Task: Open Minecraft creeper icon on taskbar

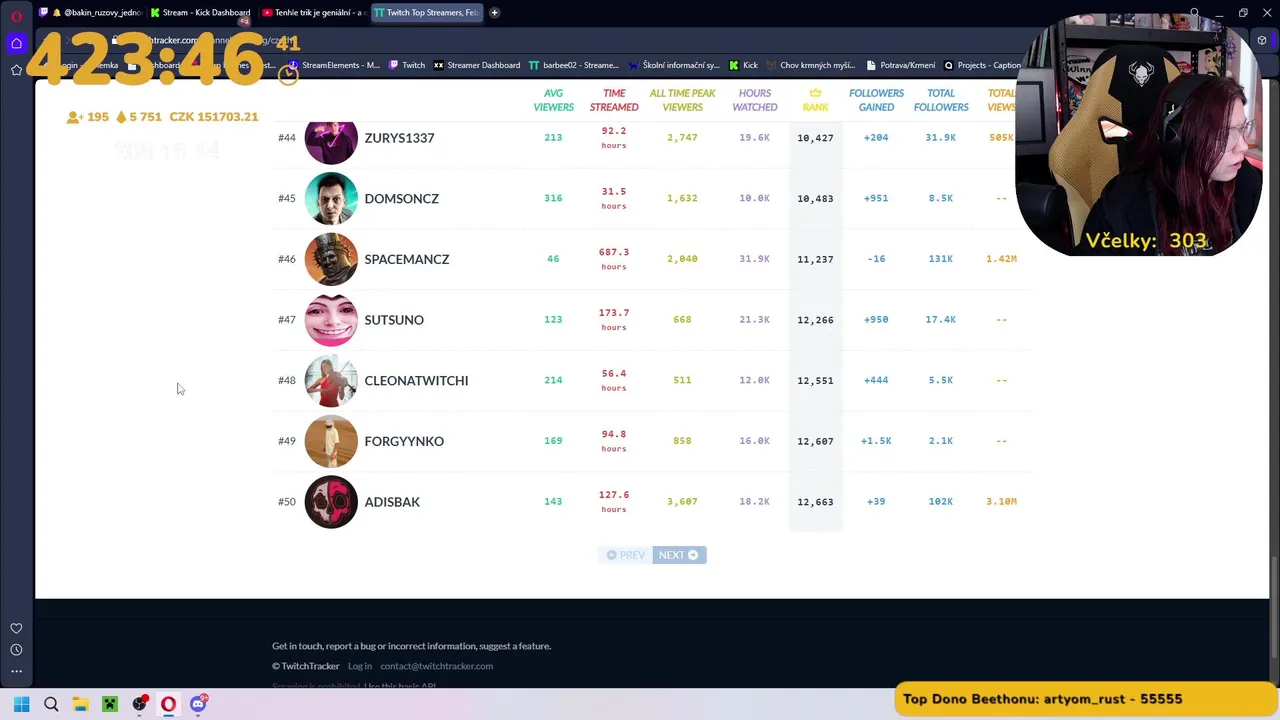Action: pos(110,704)
